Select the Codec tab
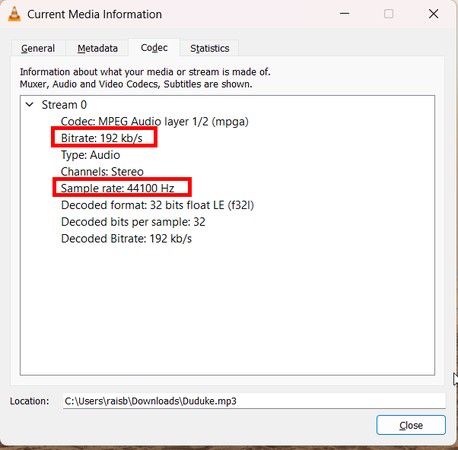Viewport: 458px width, 450px height. 154,48
